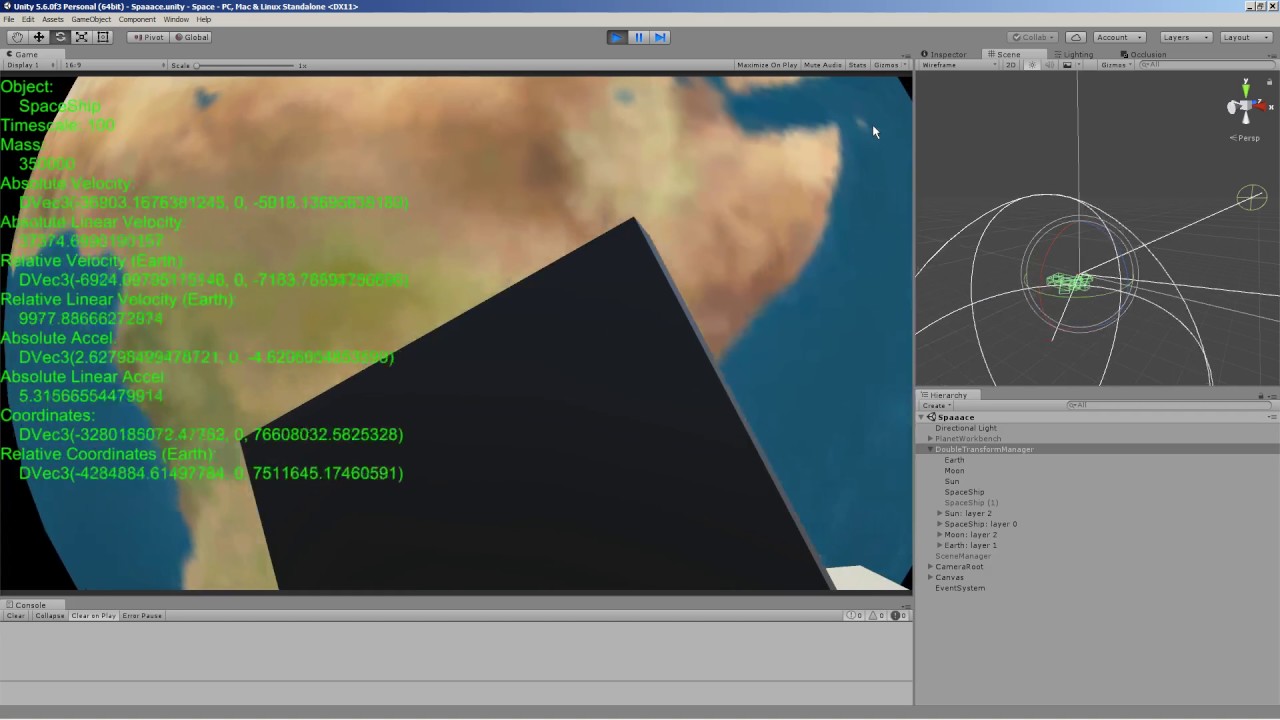Toggle the Stats overlay
Screen dimensions: 1280x720
point(858,65)
